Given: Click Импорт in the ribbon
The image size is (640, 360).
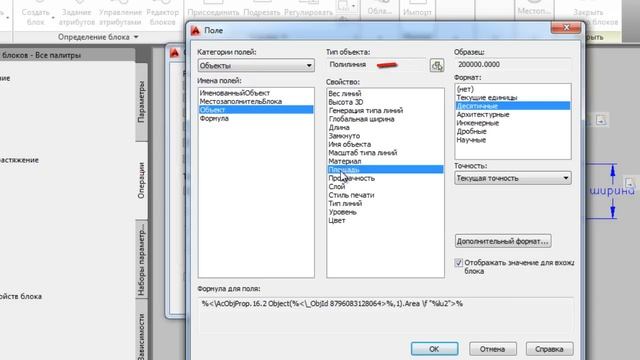Looking at the screenshot, I should [x=417, y=11].
